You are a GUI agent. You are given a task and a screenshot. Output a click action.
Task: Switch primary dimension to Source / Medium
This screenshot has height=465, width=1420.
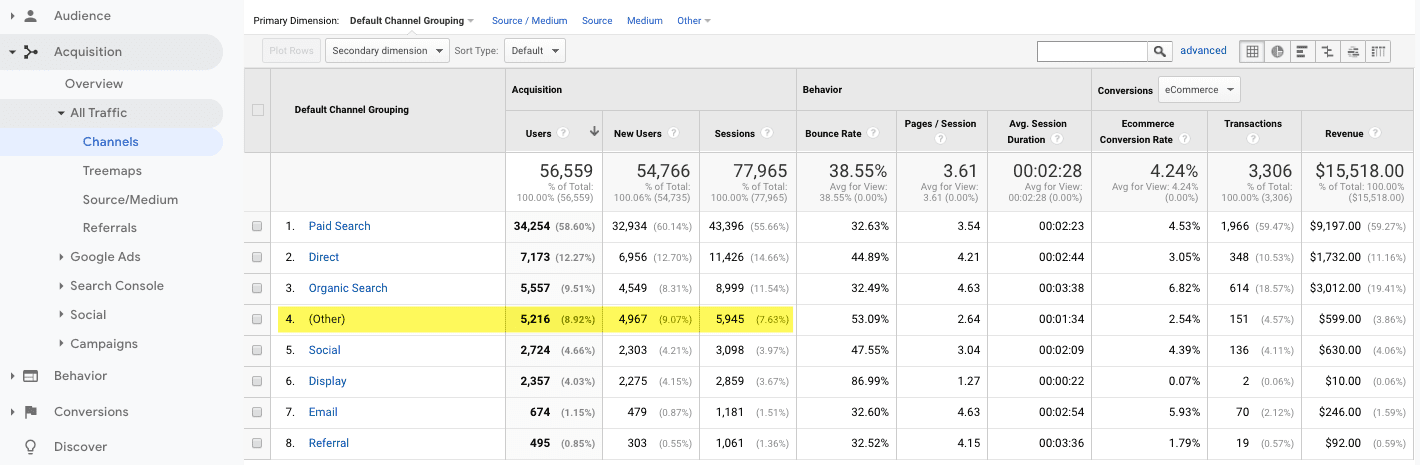coord(530,20)
